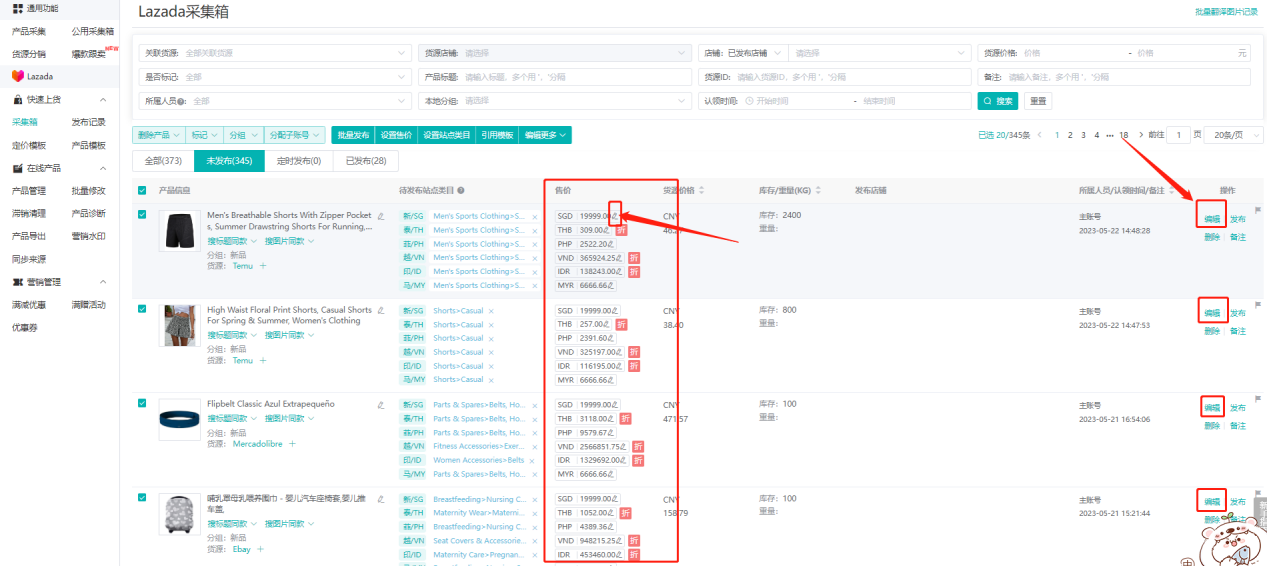Uncheck the Flipbelt Classic row checkbox
This screenshot has width=1267, height=566.
click(142, 403)
